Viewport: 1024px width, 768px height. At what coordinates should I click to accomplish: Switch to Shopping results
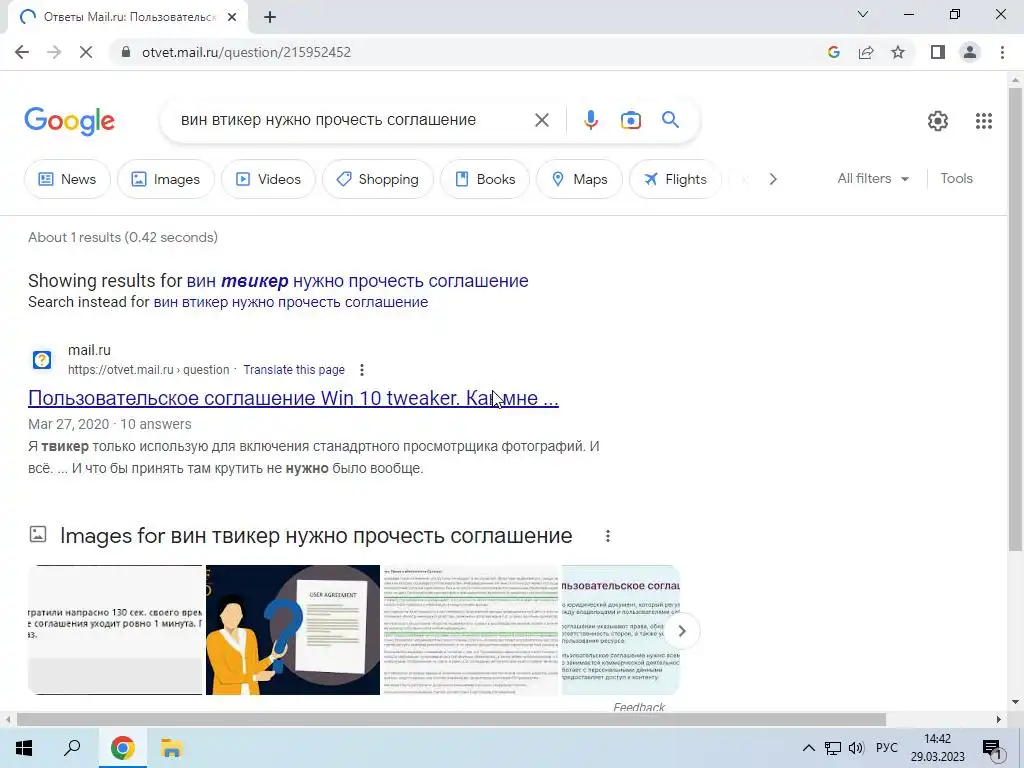point(377,179)
